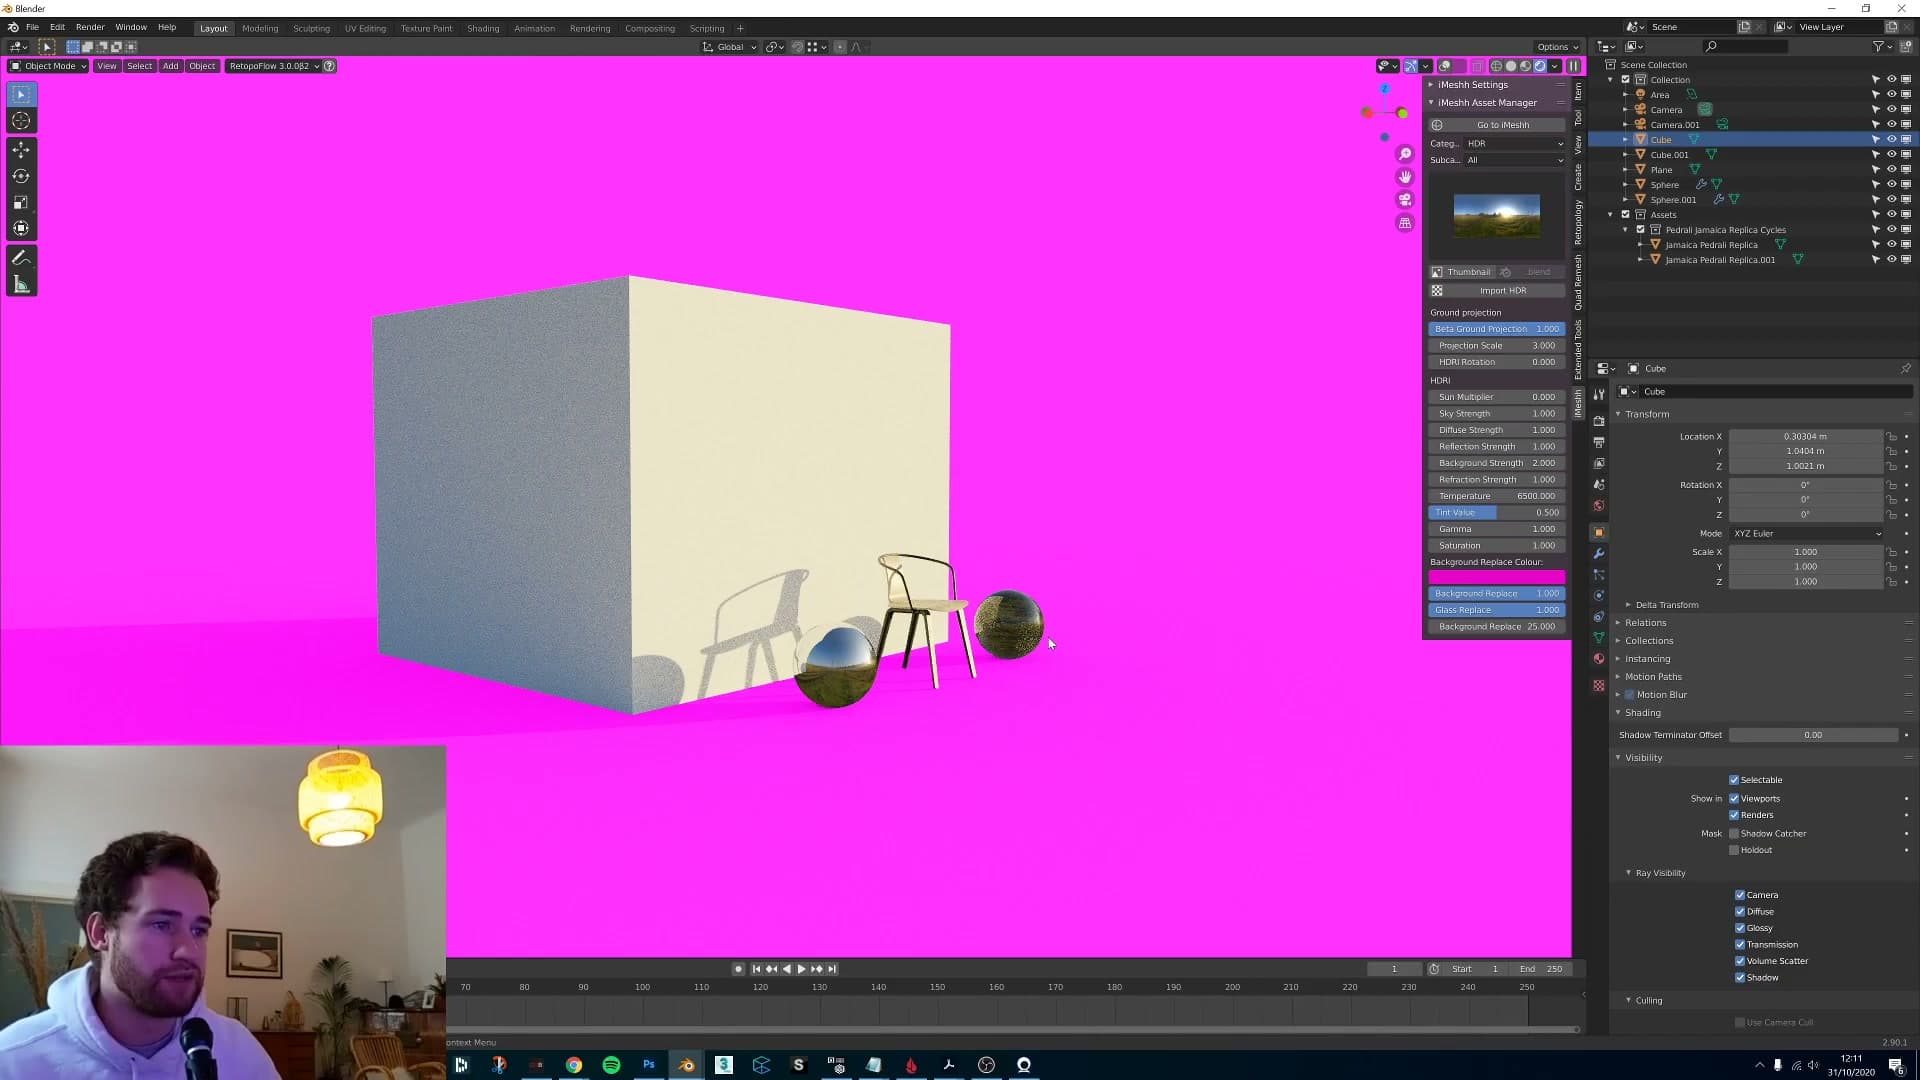Open the Output properties tab icon

coord(1598,442)
